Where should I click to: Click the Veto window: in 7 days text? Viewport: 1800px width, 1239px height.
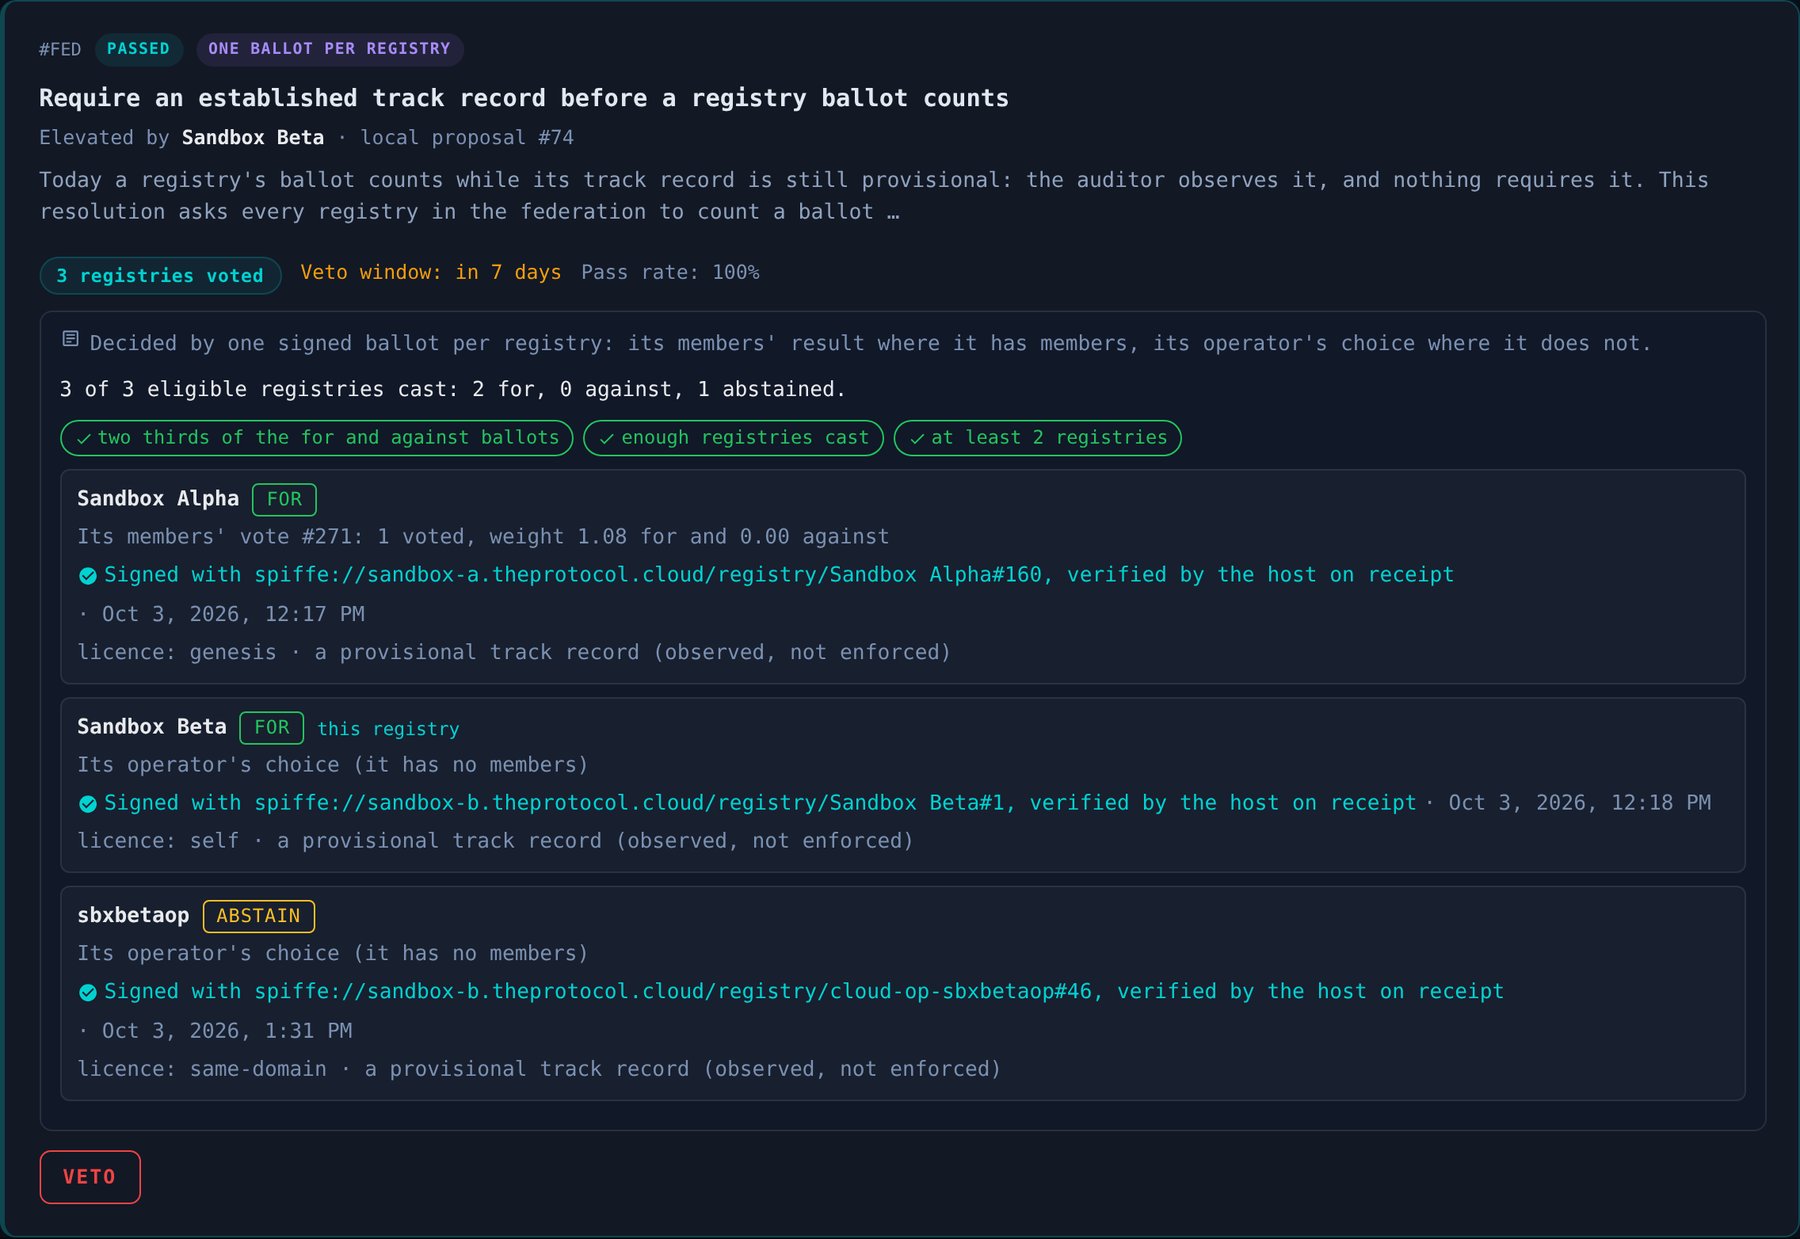point(431,272)
